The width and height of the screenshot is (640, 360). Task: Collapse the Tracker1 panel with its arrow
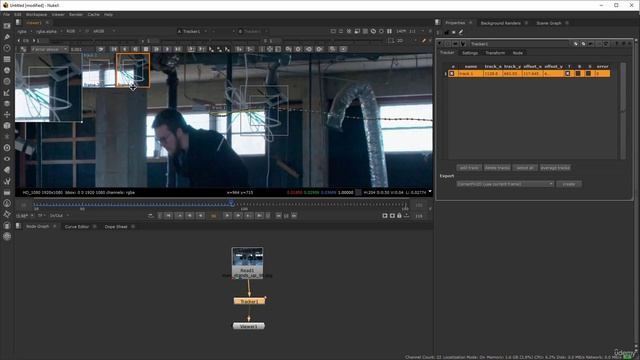click(x=440, y=44)
